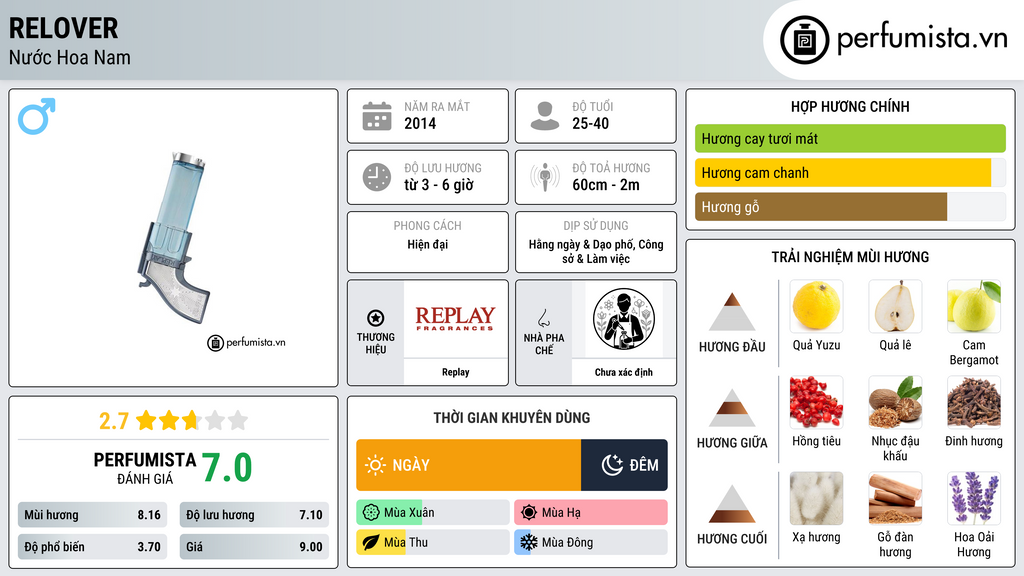This screenshot has width=1024, height=576.
Task: Select the Hoa Oải Hương lavender image
Action: 974,498
